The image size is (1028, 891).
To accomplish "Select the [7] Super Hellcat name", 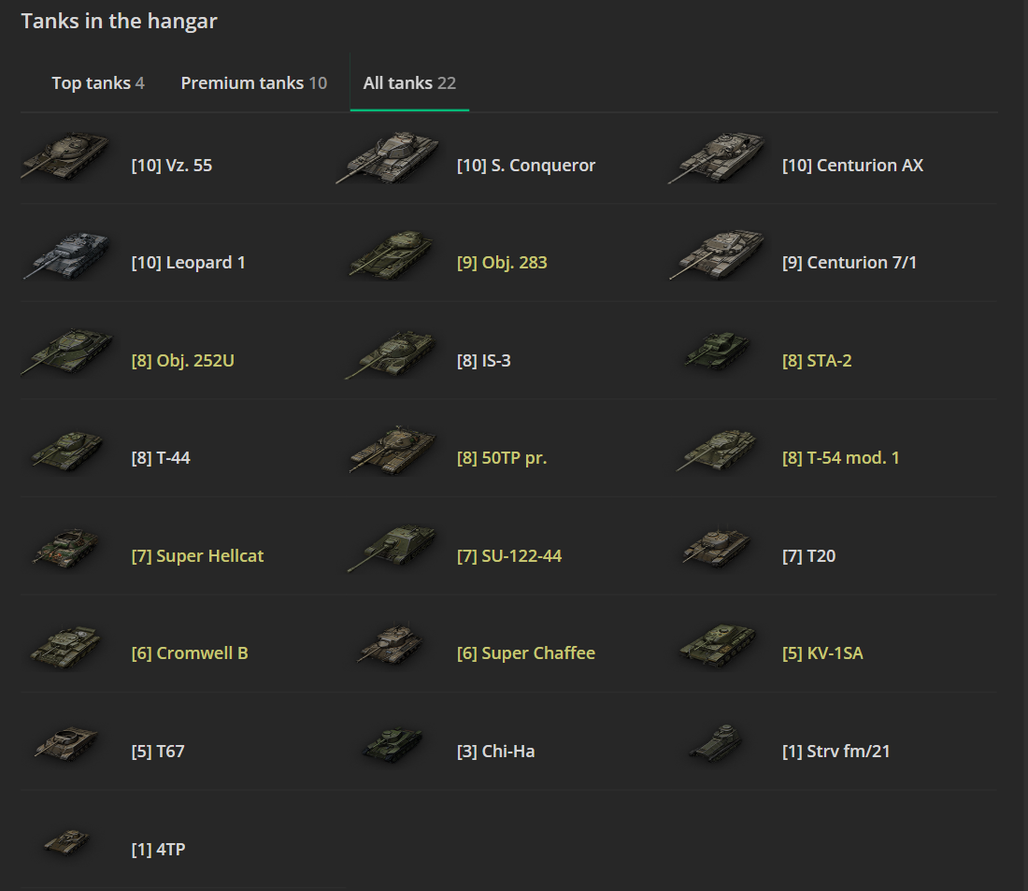I will click(x=197, y=556).
